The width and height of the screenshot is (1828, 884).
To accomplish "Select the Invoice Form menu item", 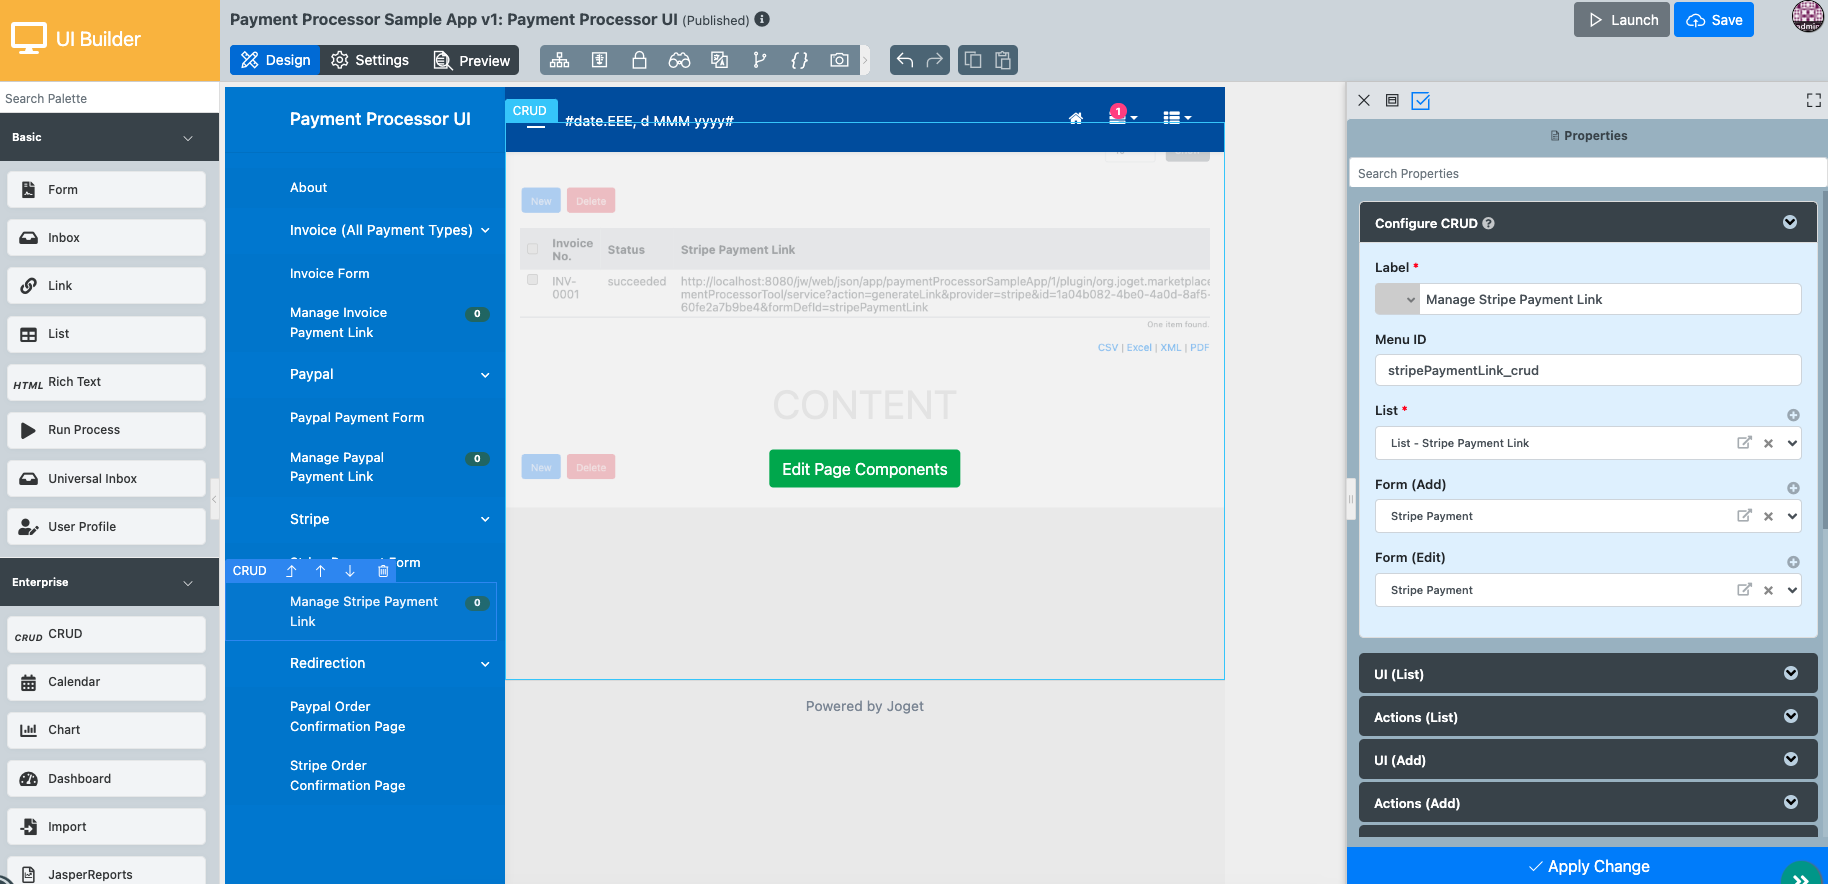I will (x=329, y=273).
